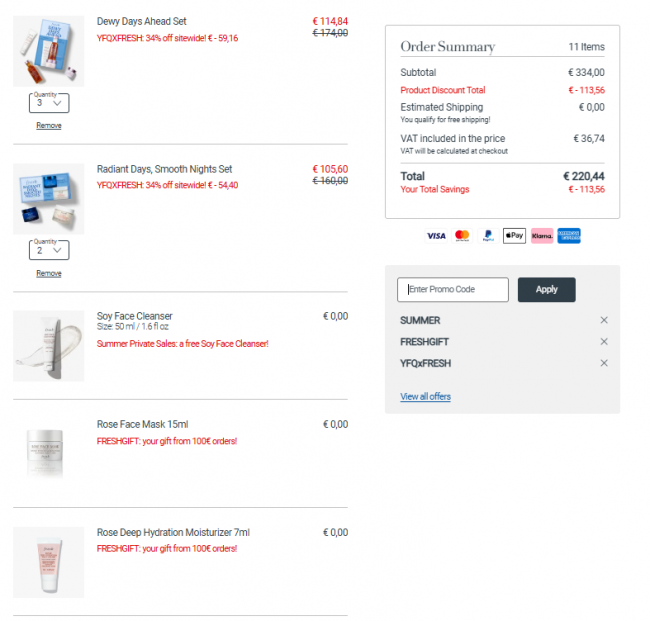Remove the FRESHGIFT promo code
The image size is (650, 621).
coord(604,342)
